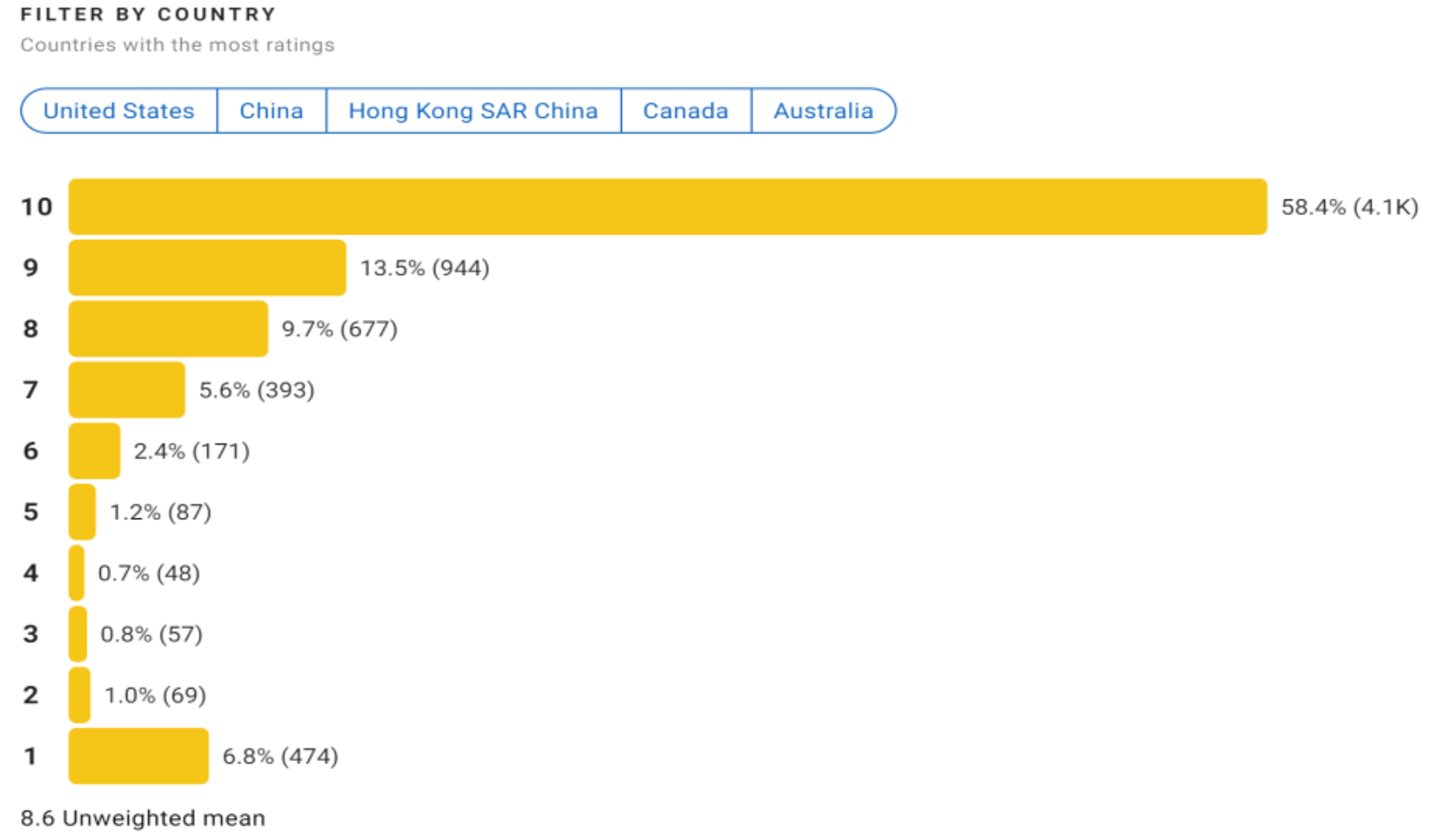Viewport: 1439px width, 840px height.
Task: Click the 6.8% (474) label
Action: pos(280,756)
